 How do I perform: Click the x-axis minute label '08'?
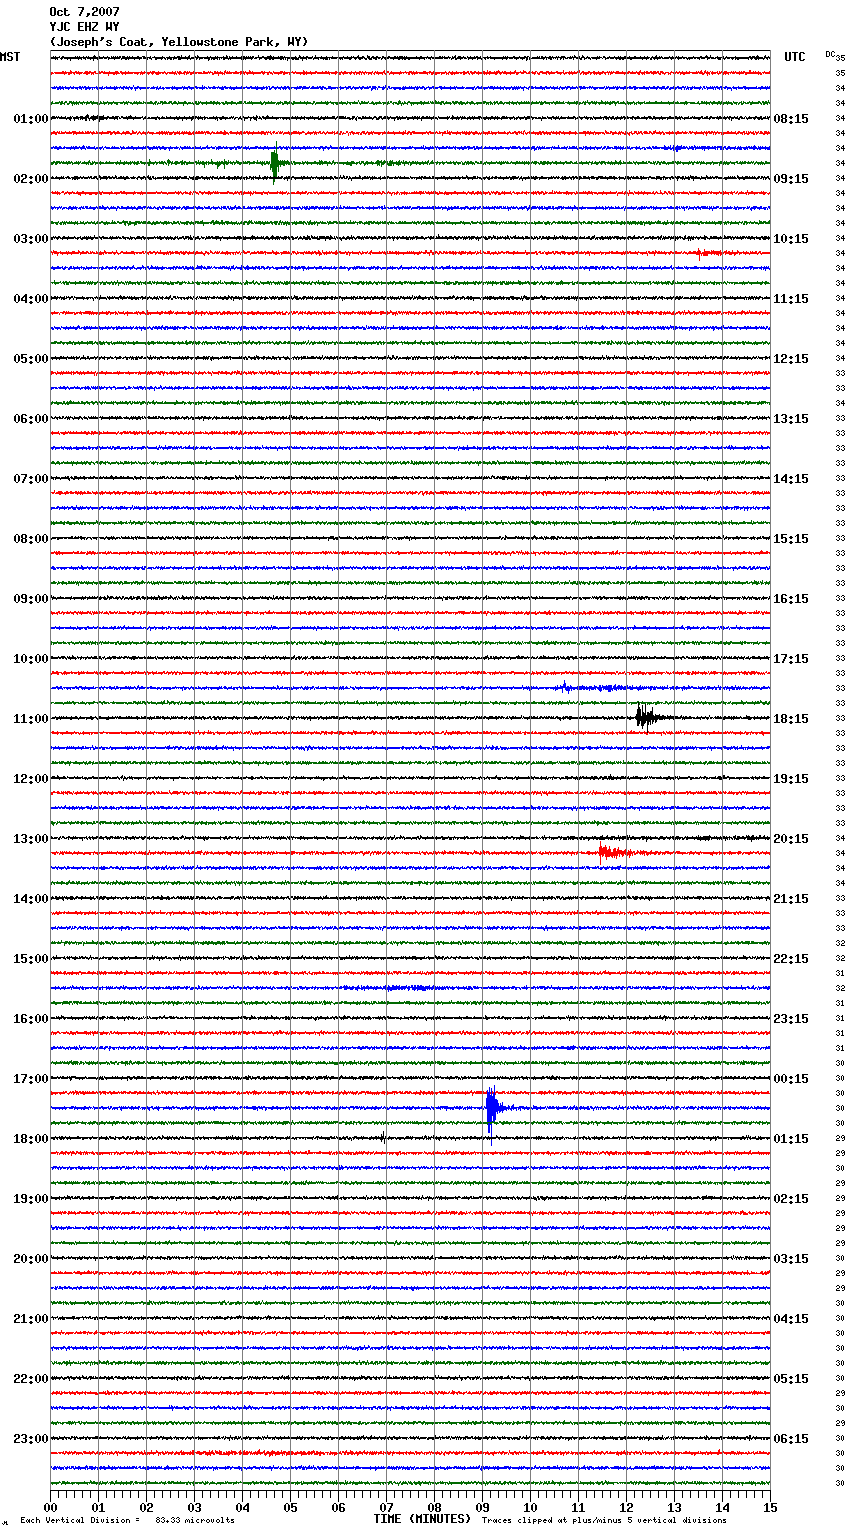click(x=434, y=1507)
